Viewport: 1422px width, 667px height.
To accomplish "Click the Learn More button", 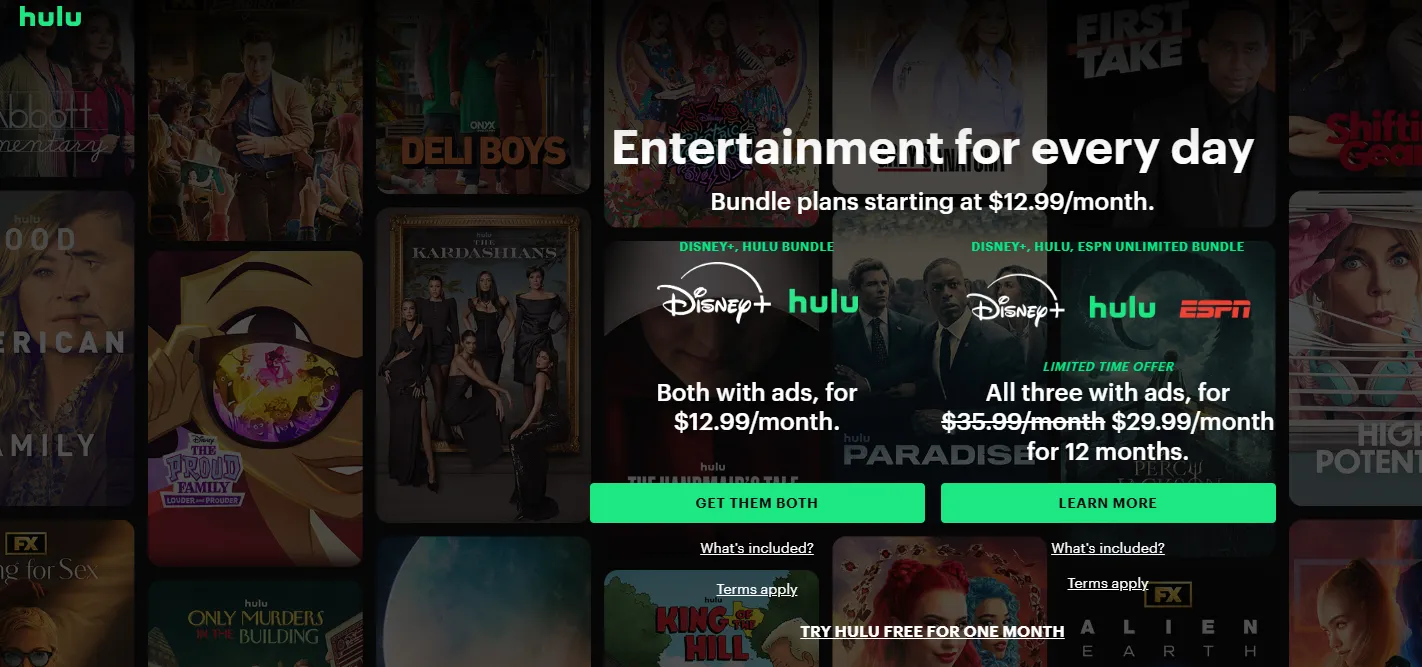I will pyautogui.click(x=1108, y=503).
